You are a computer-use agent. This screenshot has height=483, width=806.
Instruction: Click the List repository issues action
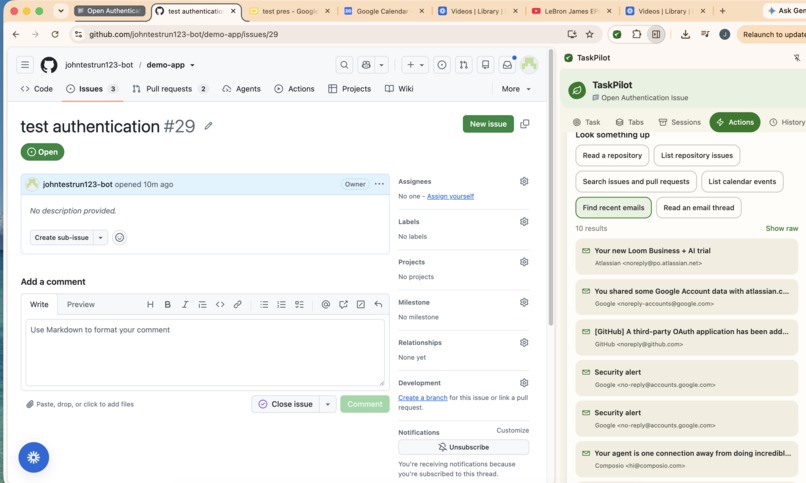pyautogui.click(x=697, y=155)
